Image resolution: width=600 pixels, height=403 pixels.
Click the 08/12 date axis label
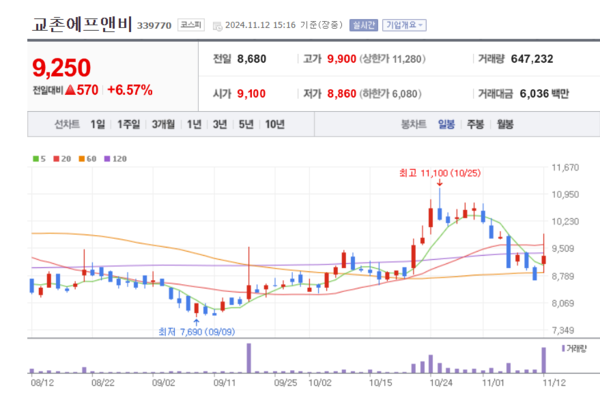tap(42, 383)
